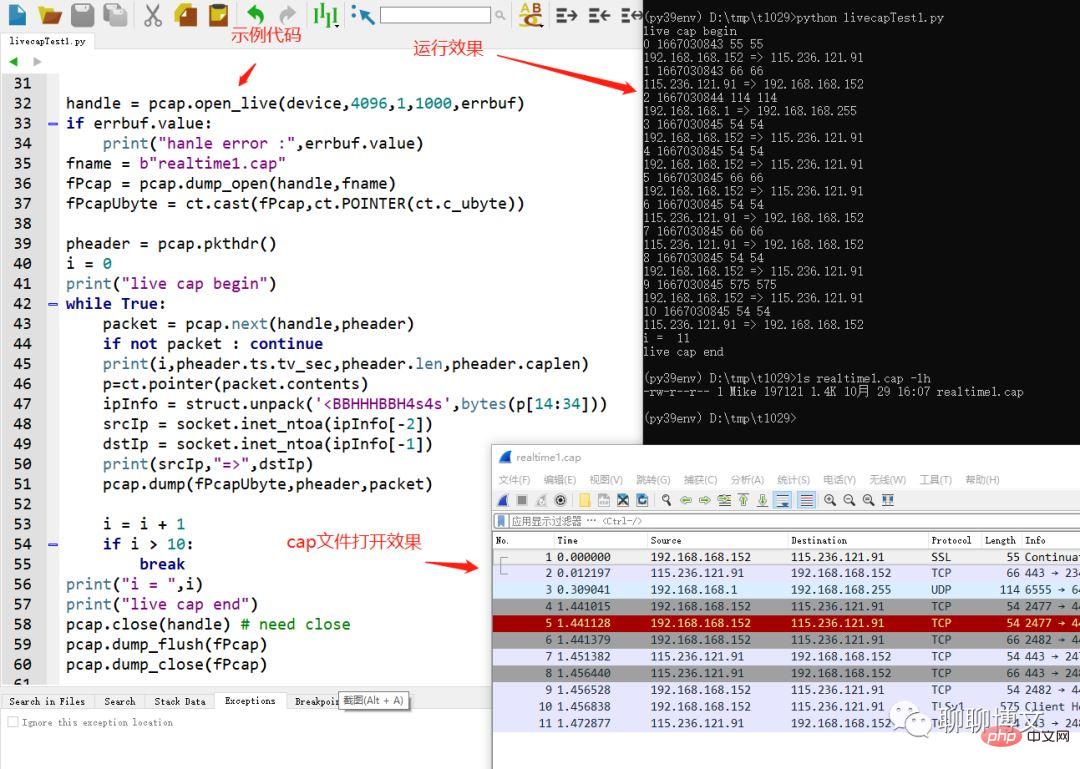Click the magnifier beside the toolbar search box
Image resolution: width=1080 pixels, height=769 pixels.
pyautogui.click(x=500, y=14)
